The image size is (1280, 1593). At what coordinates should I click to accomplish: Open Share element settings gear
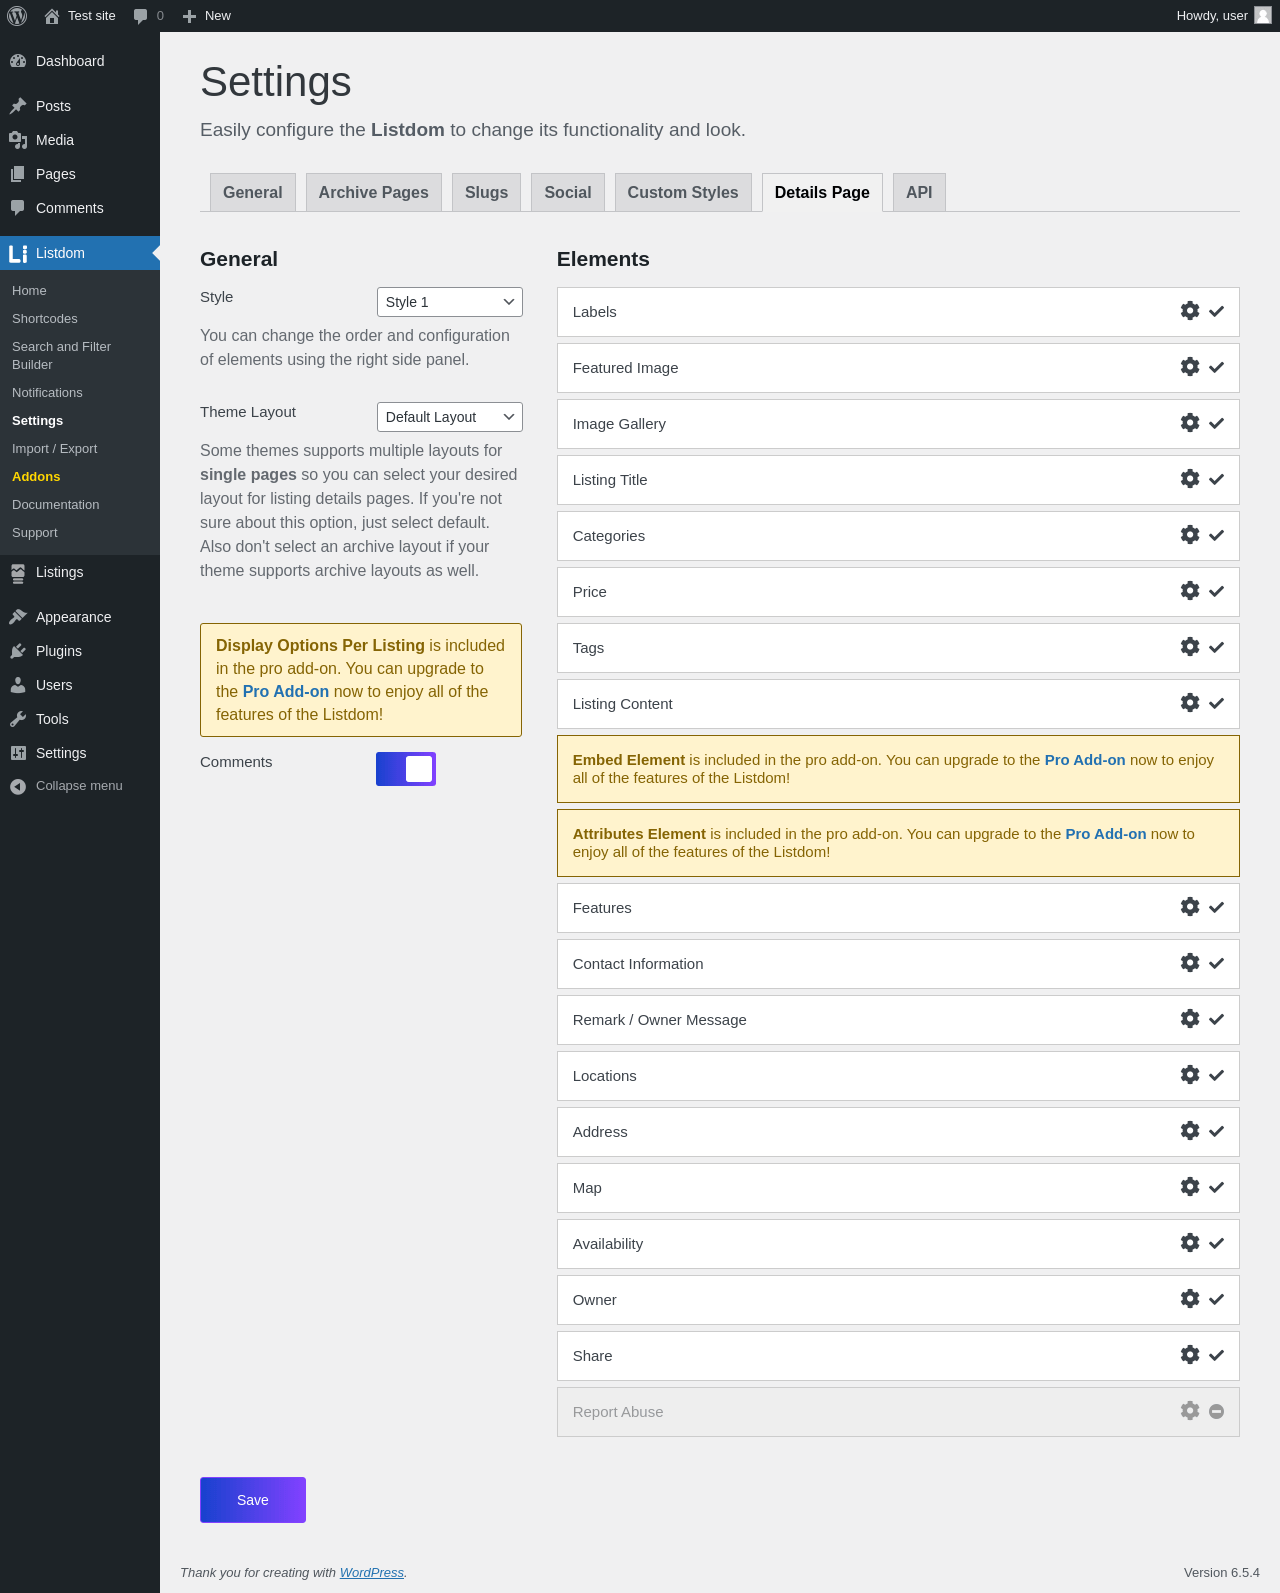[1189, 1355]
